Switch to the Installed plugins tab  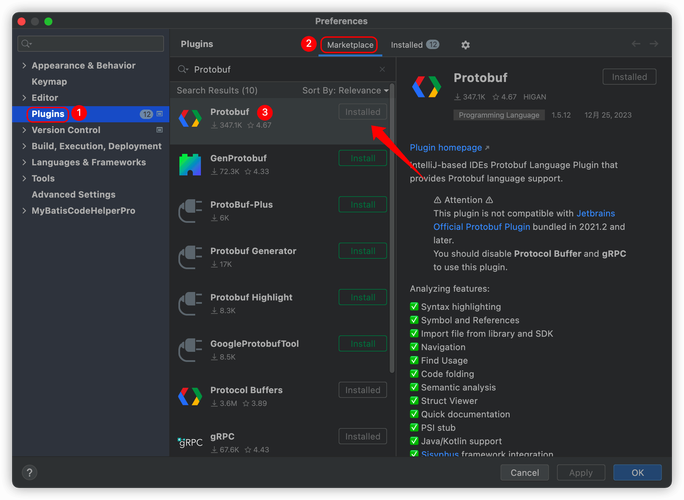click(414, 45)
